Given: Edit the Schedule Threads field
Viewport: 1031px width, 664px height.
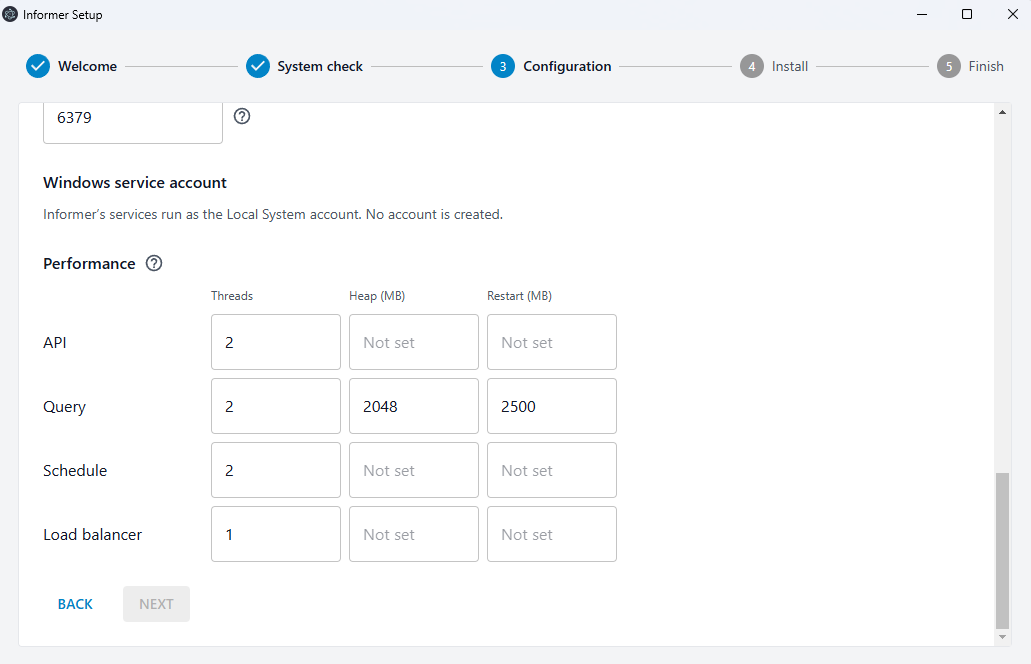Looking at the screenshot, I should point(276,469).
